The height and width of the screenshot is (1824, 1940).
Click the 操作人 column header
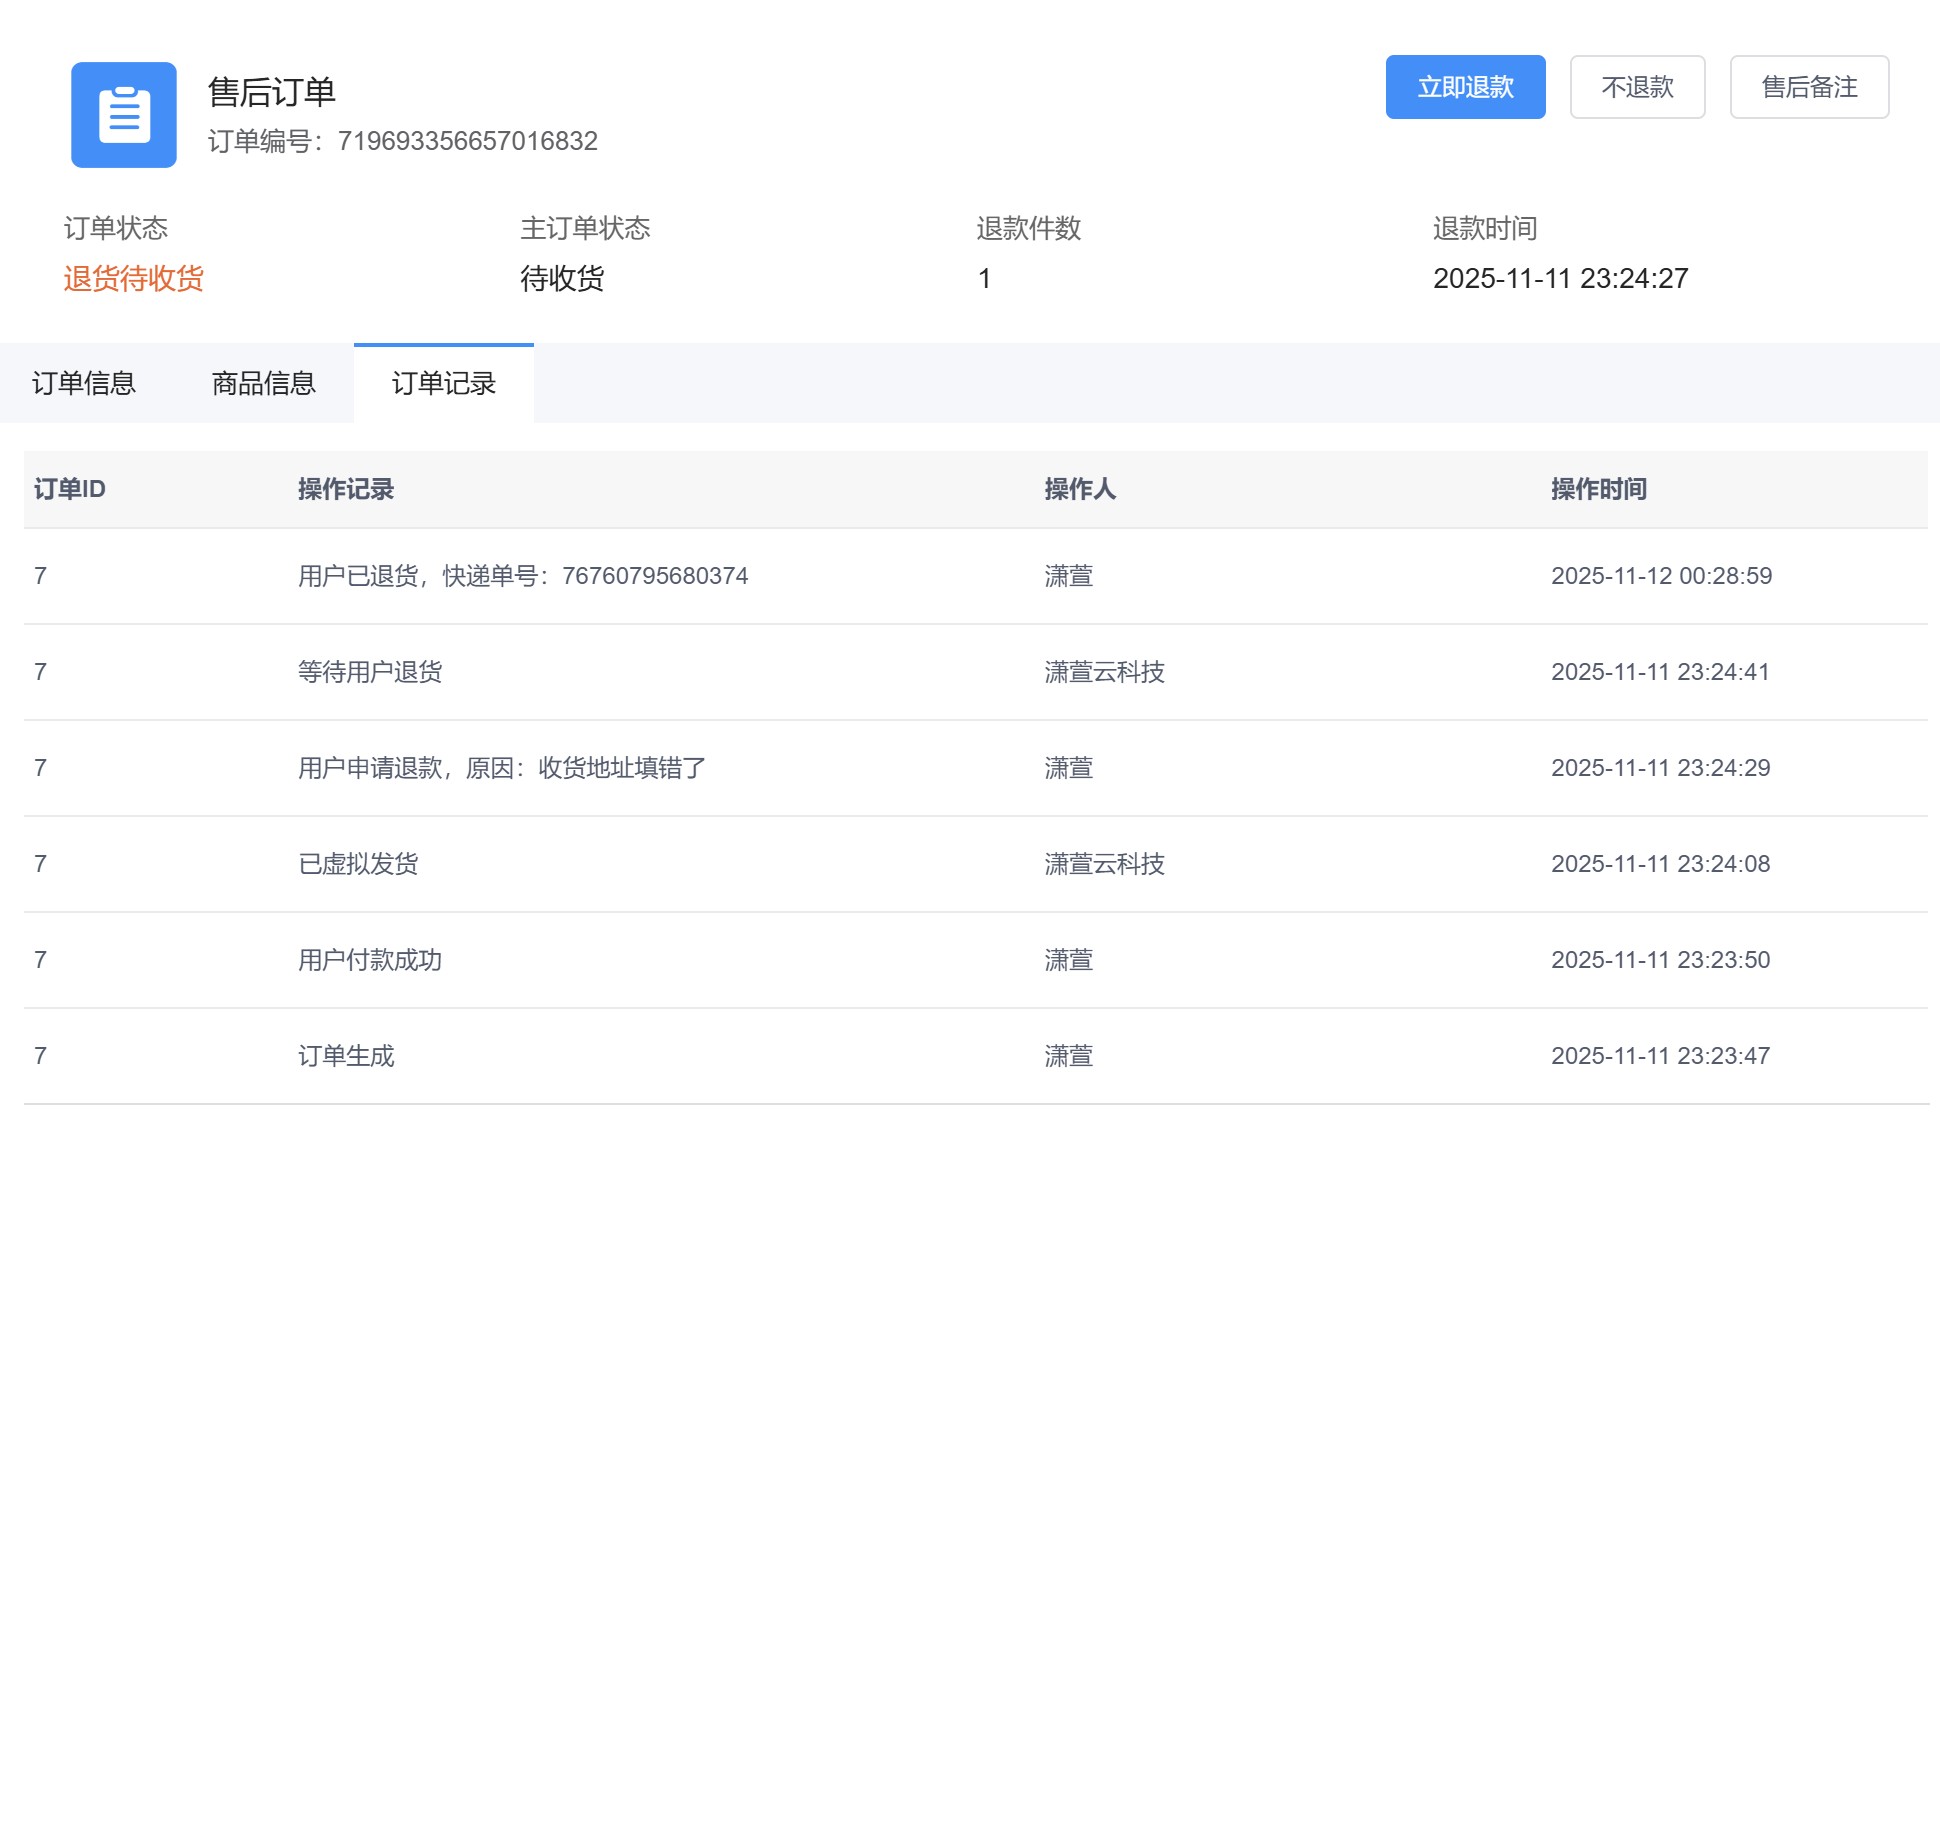point(1079,489)
